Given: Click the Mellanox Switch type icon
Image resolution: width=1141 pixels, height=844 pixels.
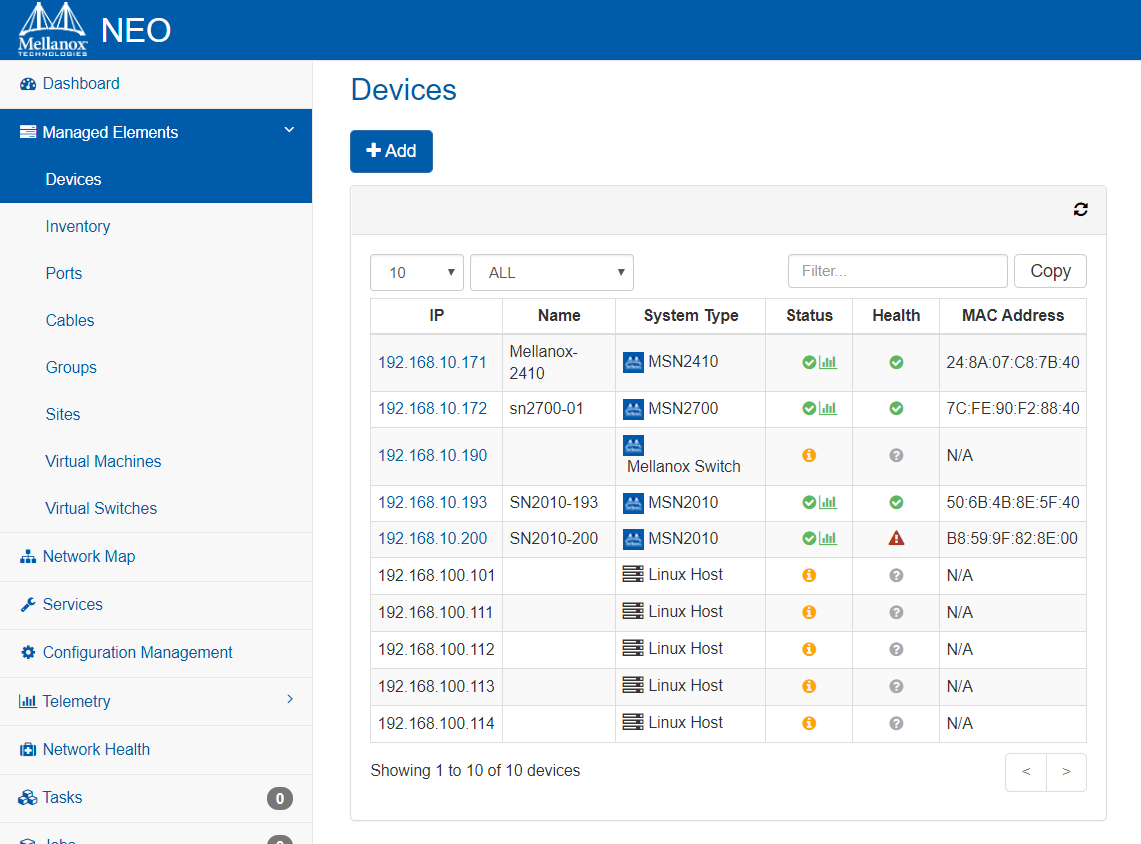Looking at the screenshot, I should 634,445.
